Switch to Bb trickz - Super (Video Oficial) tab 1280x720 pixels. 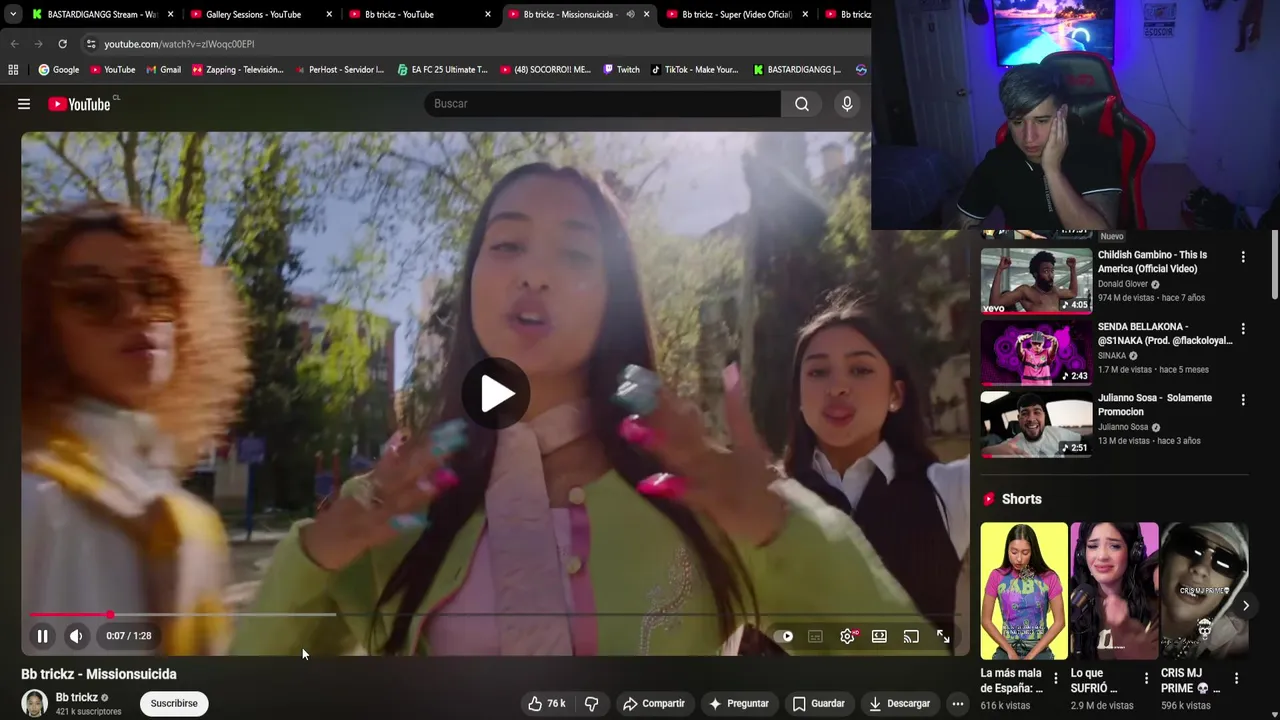pyautogui.click(x=737, y=14)
